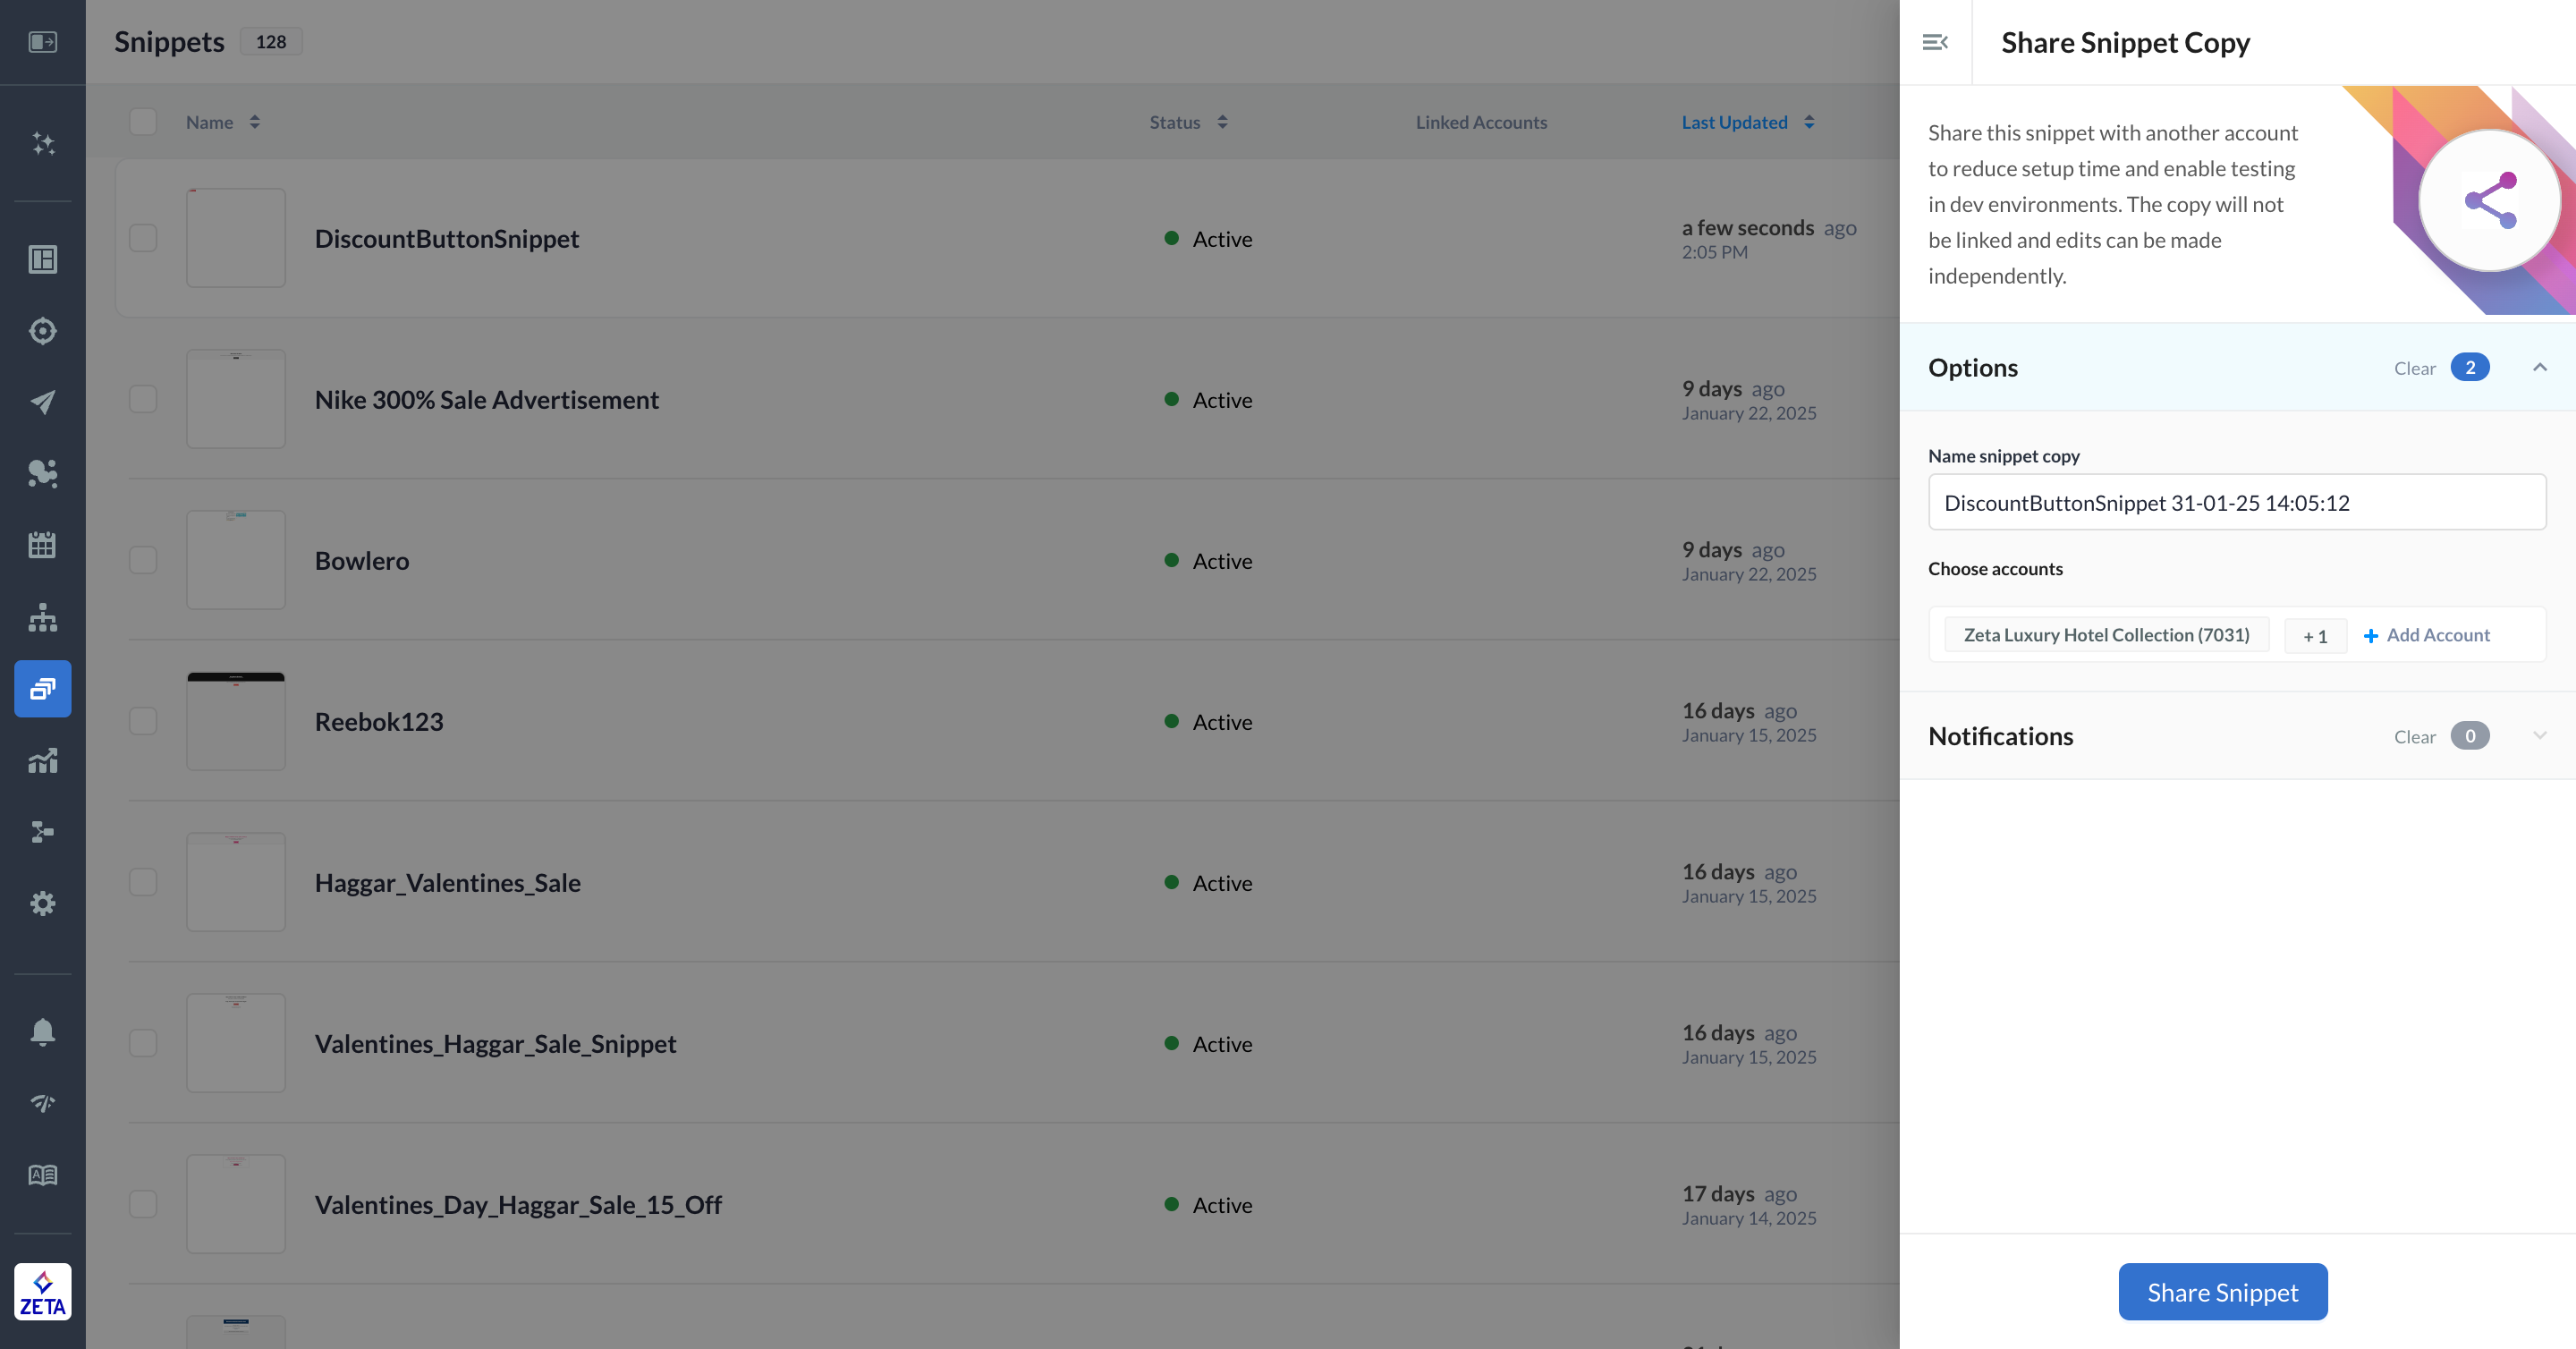
Task: Click the Notifications section heading
Action: pos(2000,736)
